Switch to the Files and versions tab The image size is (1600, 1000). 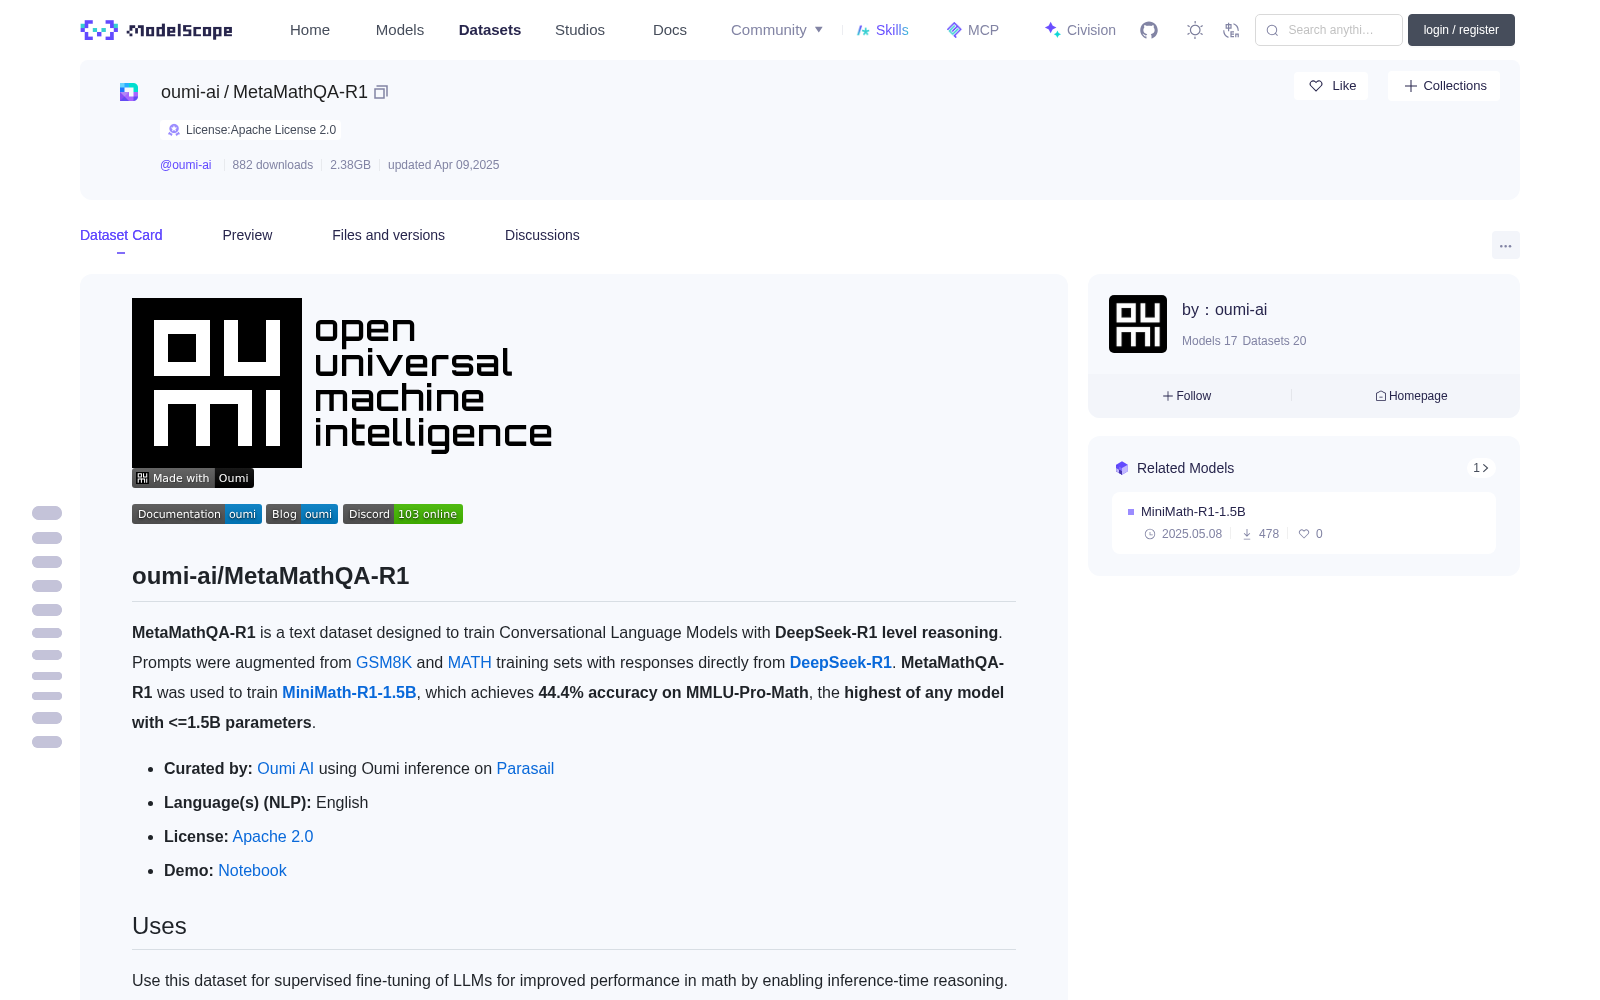pyautogui.click(x=388, y=235)
